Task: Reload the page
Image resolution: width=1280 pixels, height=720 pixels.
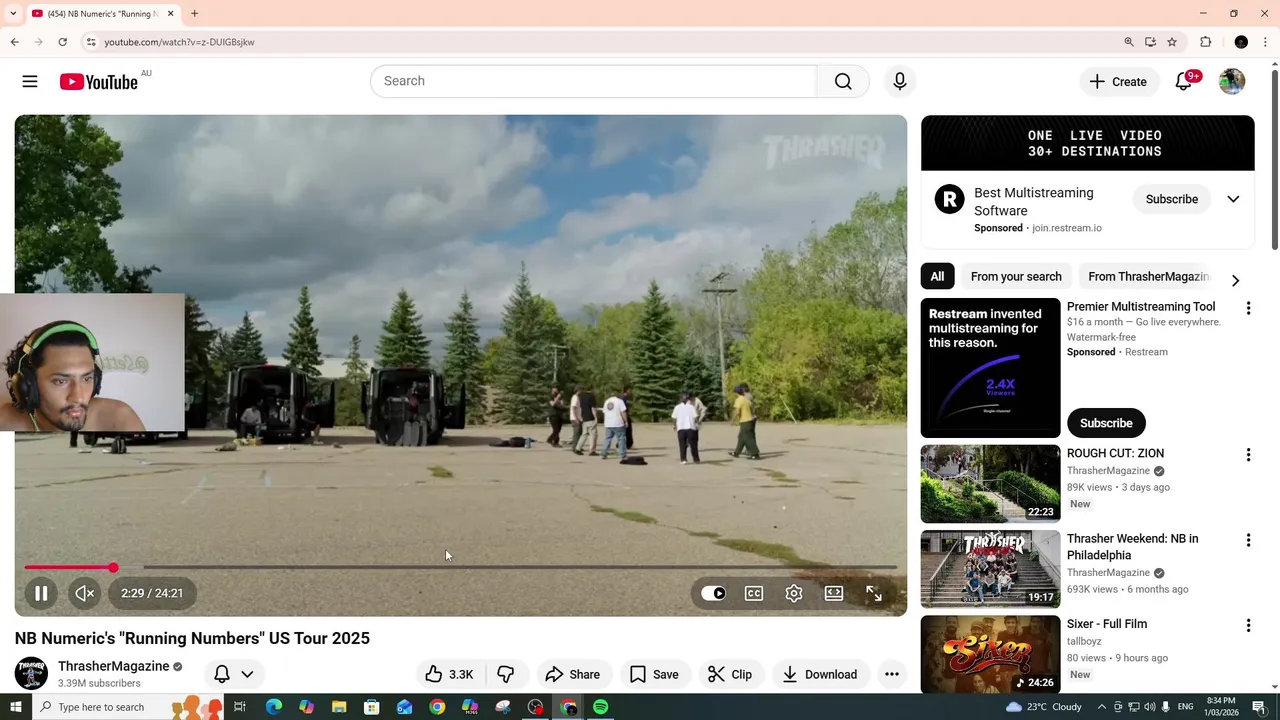Action: pos(62,42)
